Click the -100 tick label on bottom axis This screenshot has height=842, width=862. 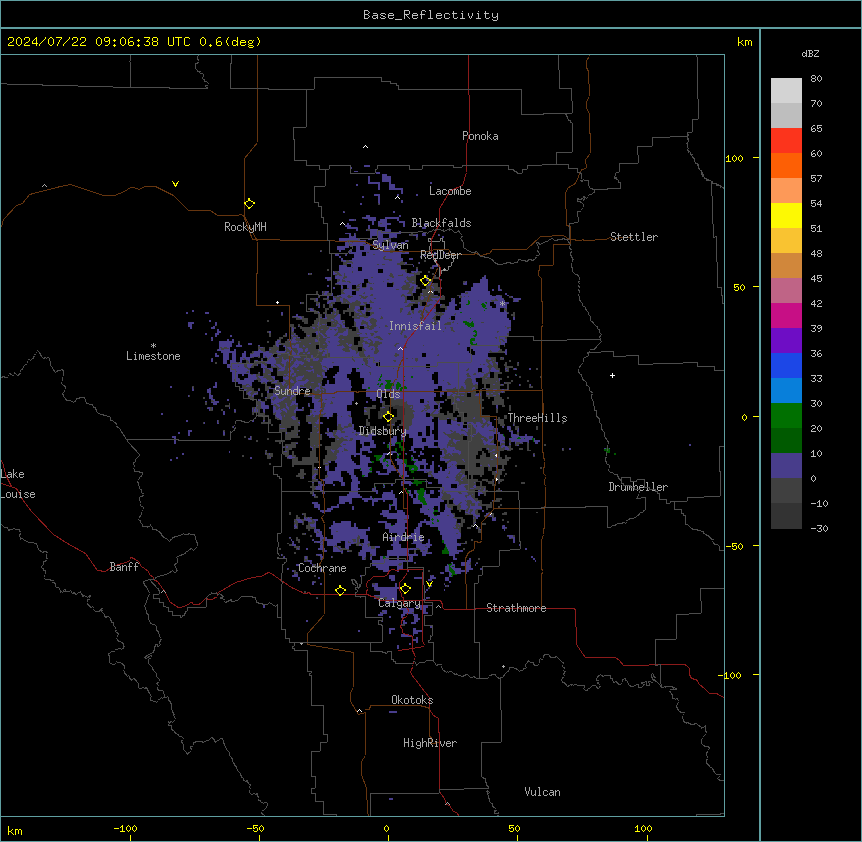click(125, 828)
